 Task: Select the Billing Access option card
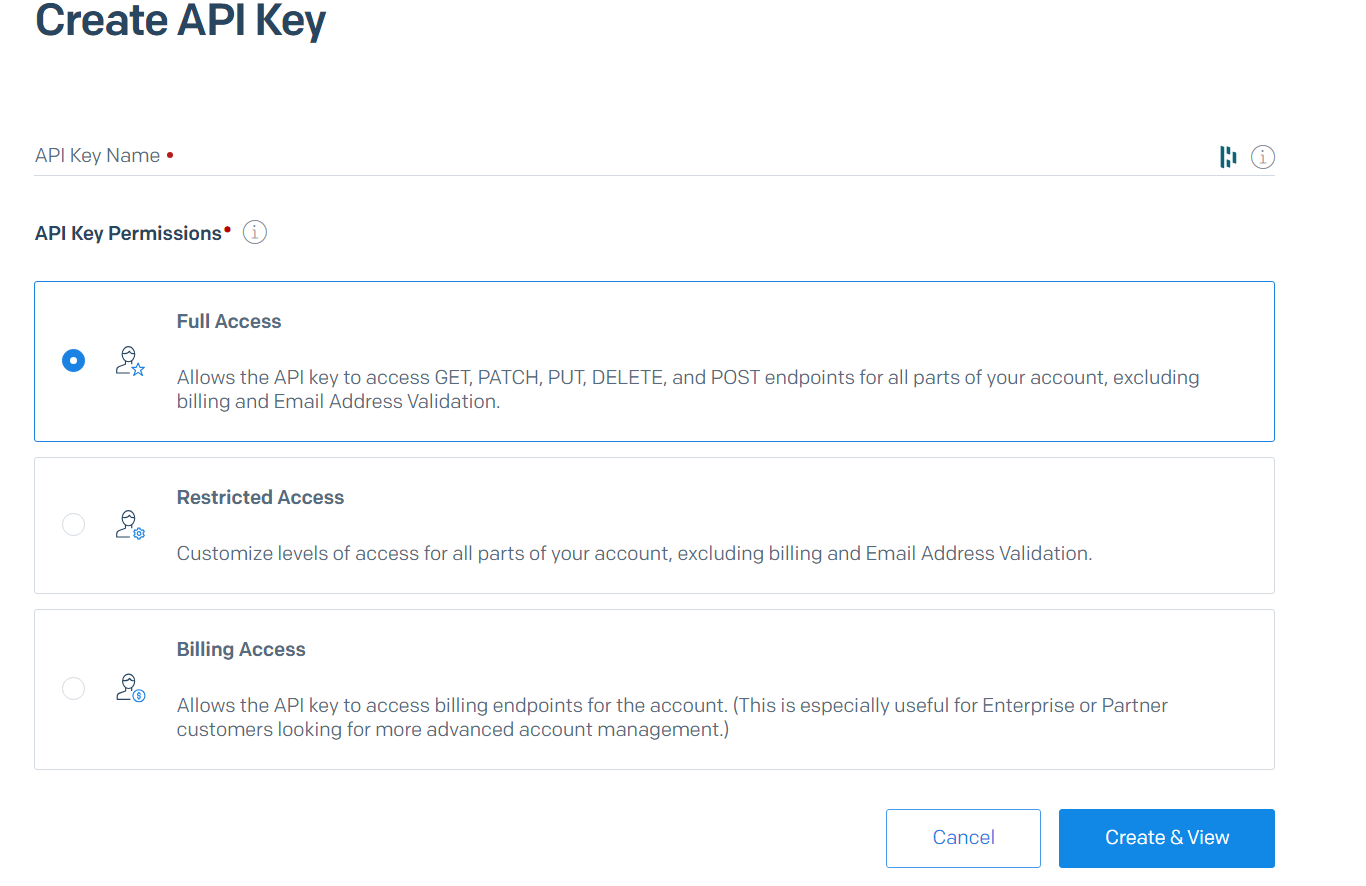(654, 688)
